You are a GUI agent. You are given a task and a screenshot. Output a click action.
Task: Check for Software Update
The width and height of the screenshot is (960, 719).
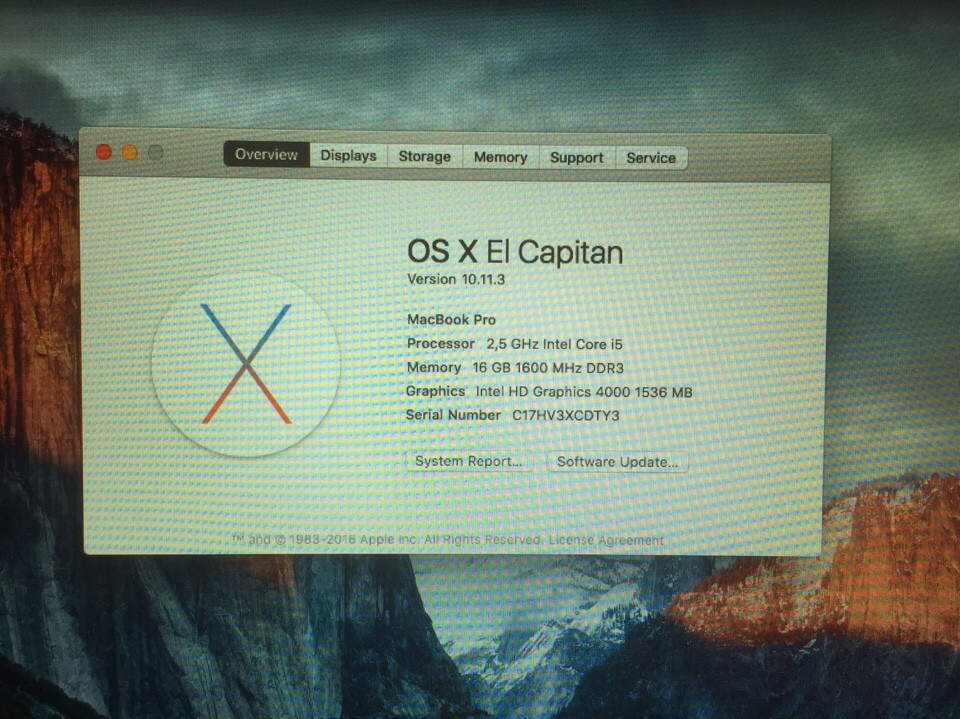pos(617,462)
